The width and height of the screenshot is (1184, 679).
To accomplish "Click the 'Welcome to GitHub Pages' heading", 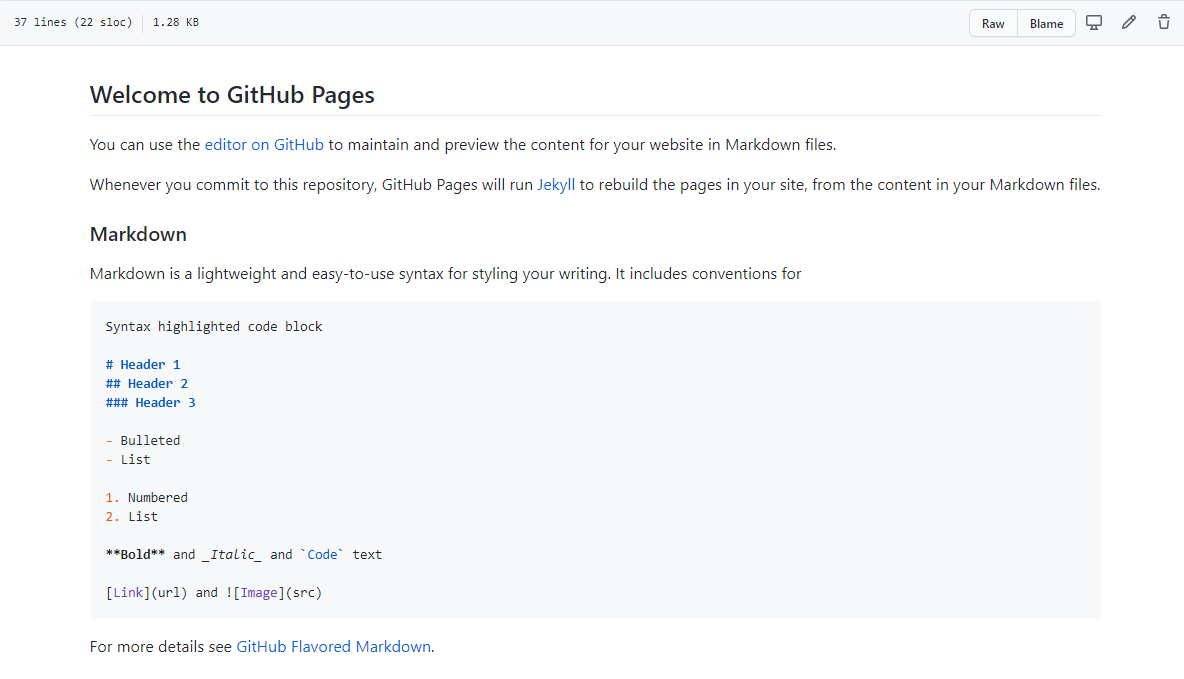I will (x=232, y=95).
